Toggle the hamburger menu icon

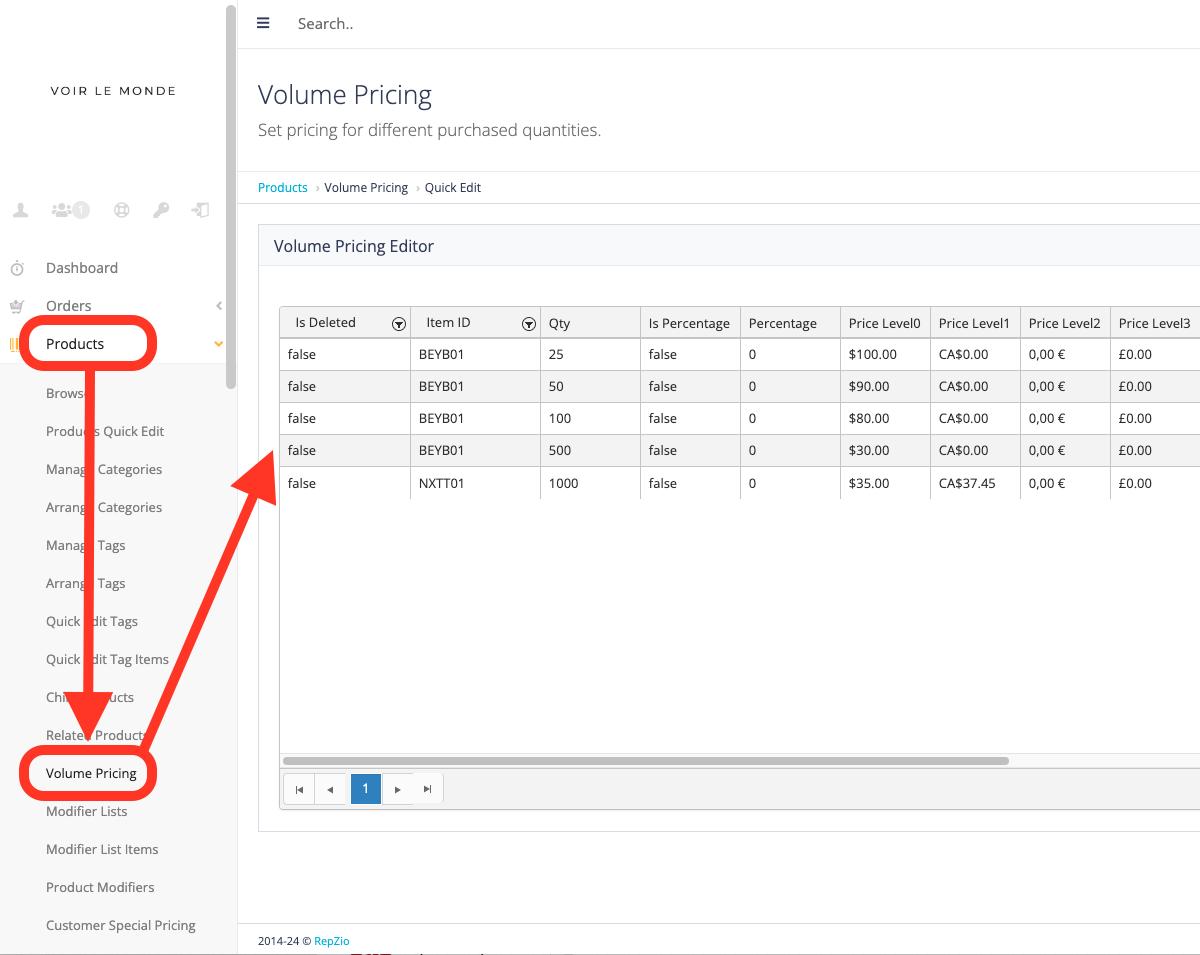[x=263, y=23]
